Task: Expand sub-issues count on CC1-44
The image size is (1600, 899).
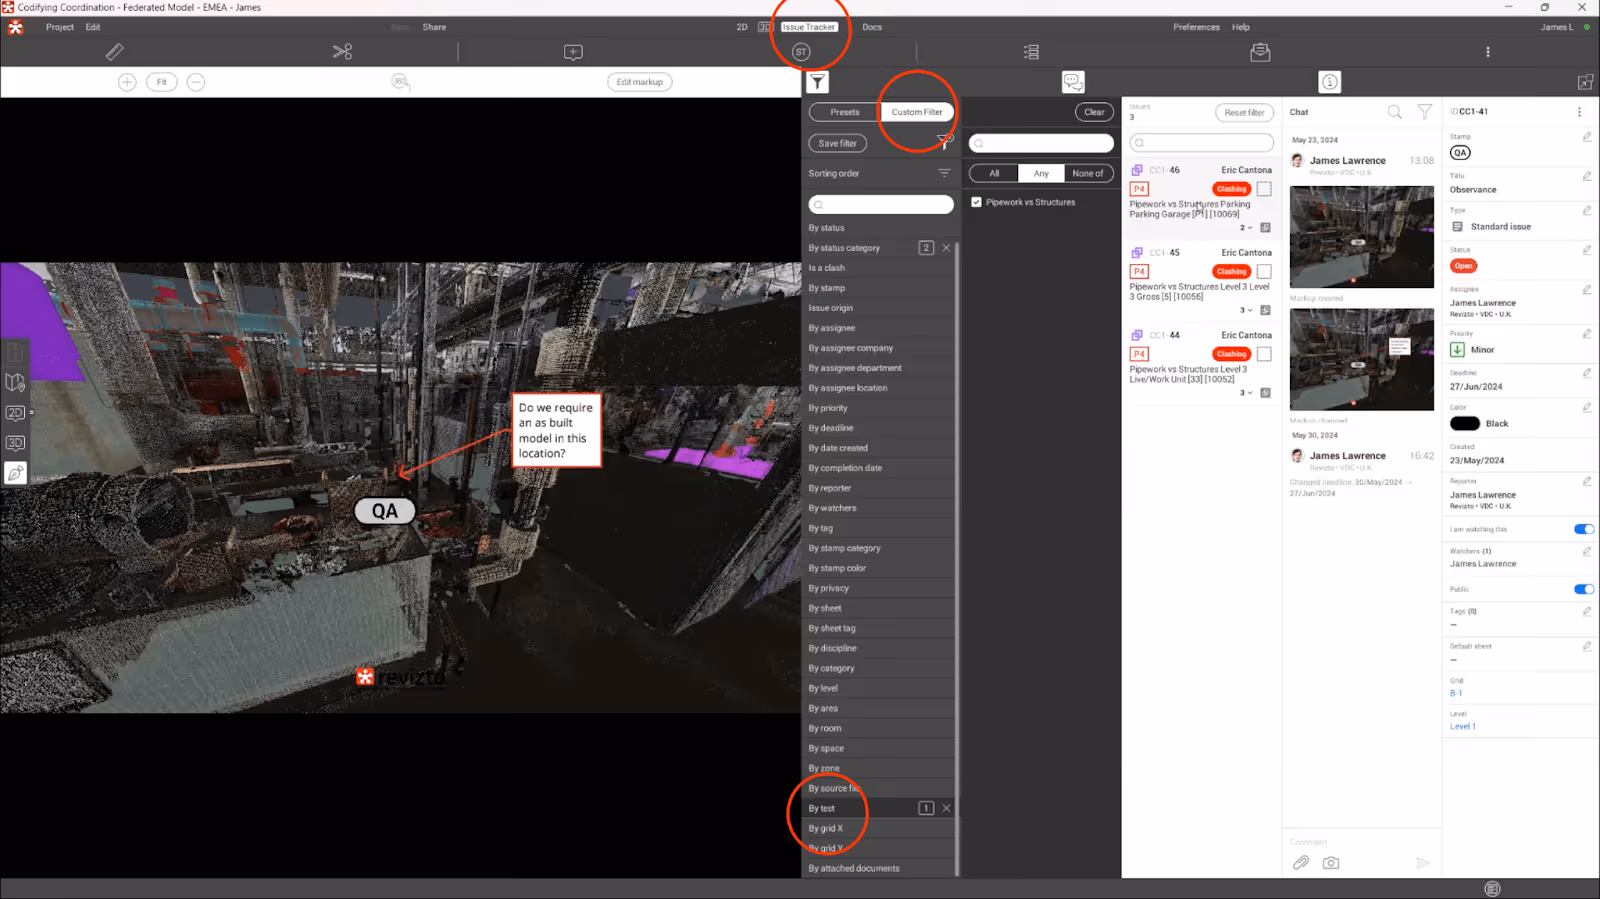Action: 1246,393
